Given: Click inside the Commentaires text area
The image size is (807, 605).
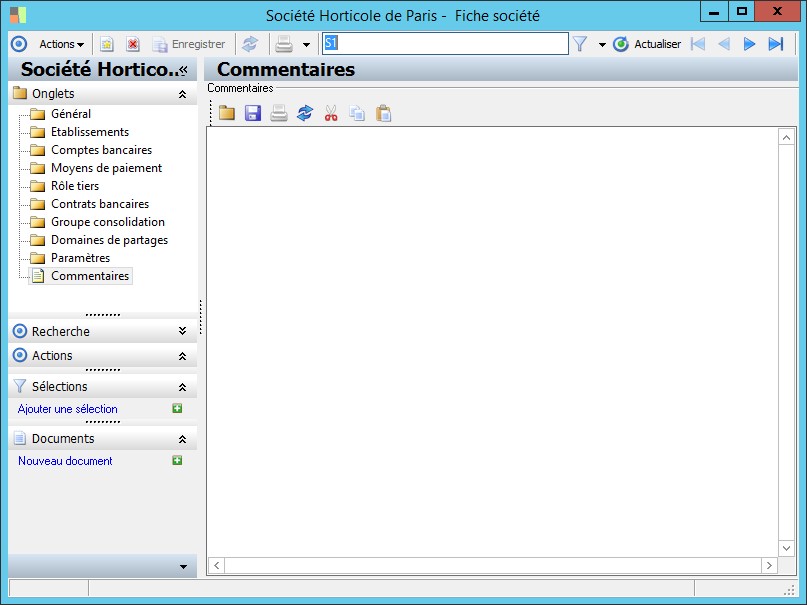Looking at the screenshot, I should 493,342.
